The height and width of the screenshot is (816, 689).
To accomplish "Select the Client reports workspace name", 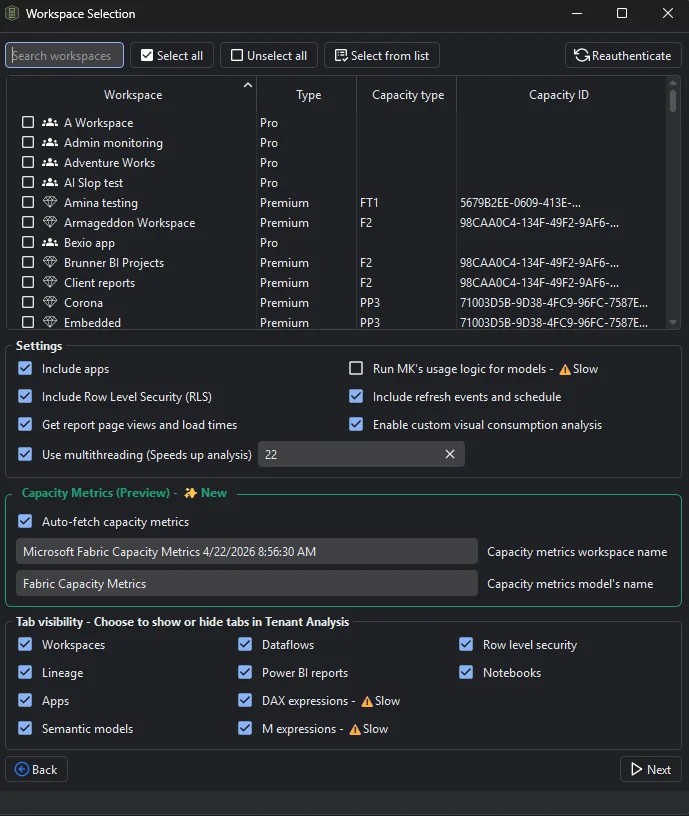I will point(99,283).
